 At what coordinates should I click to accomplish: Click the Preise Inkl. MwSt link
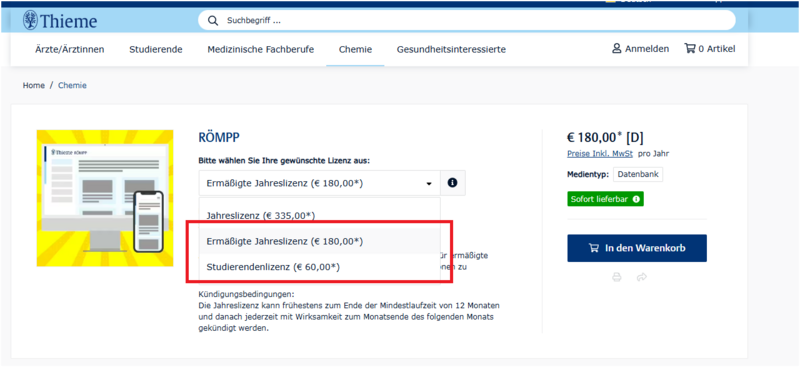tap(600, 154)
